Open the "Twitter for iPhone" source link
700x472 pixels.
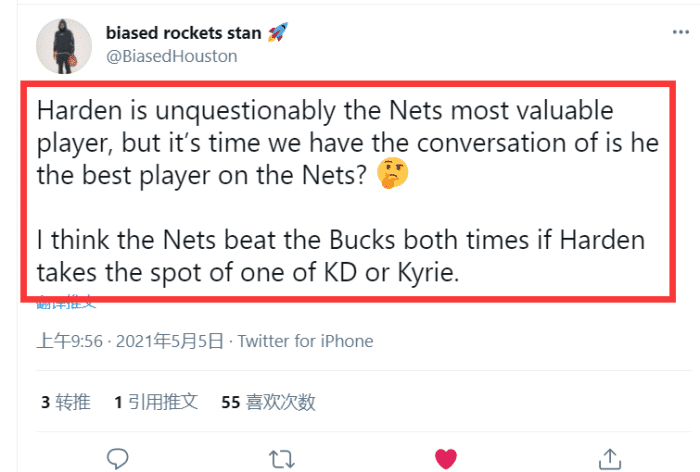pos(305,341)
